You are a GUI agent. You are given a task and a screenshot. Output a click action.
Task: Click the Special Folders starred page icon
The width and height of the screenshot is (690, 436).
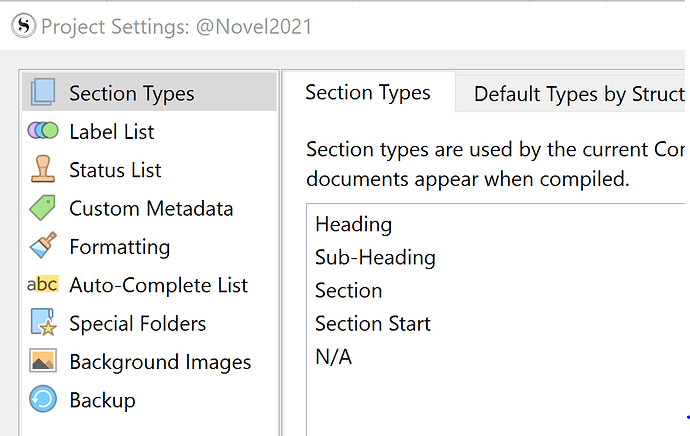(x=43, y=322)
